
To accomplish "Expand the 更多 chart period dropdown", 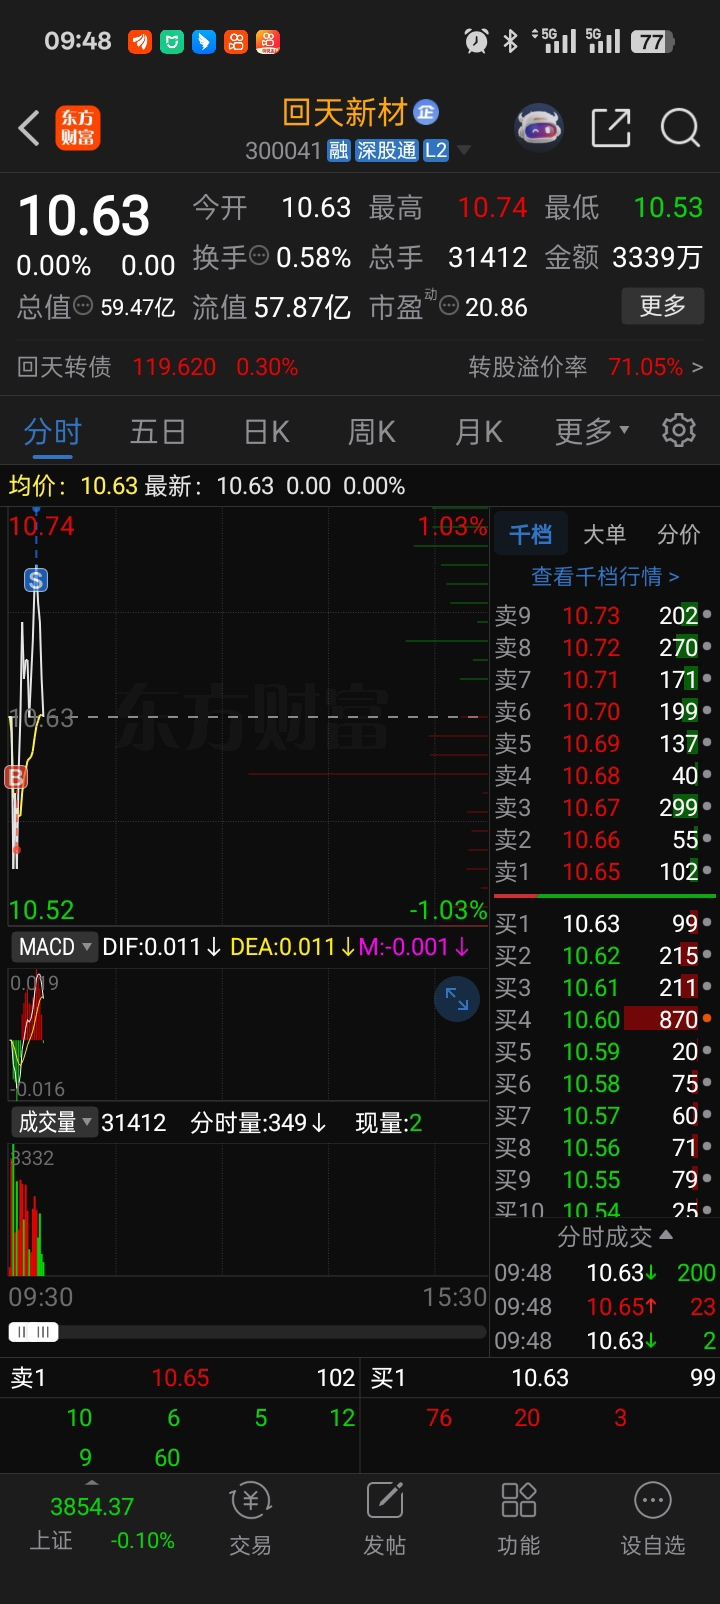I will pos(592,431).
